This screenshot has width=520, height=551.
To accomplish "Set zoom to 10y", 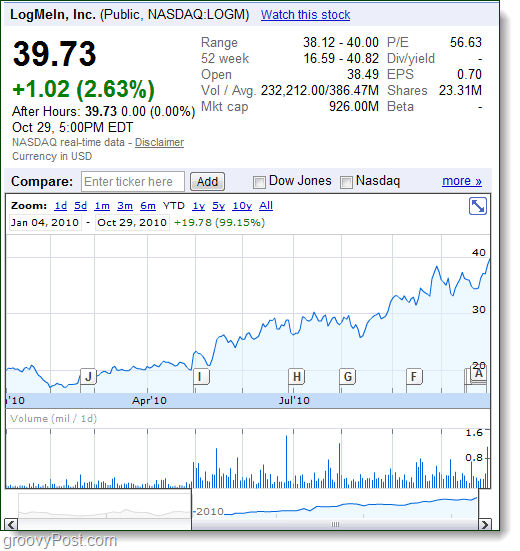I will [x=242, y=206].
